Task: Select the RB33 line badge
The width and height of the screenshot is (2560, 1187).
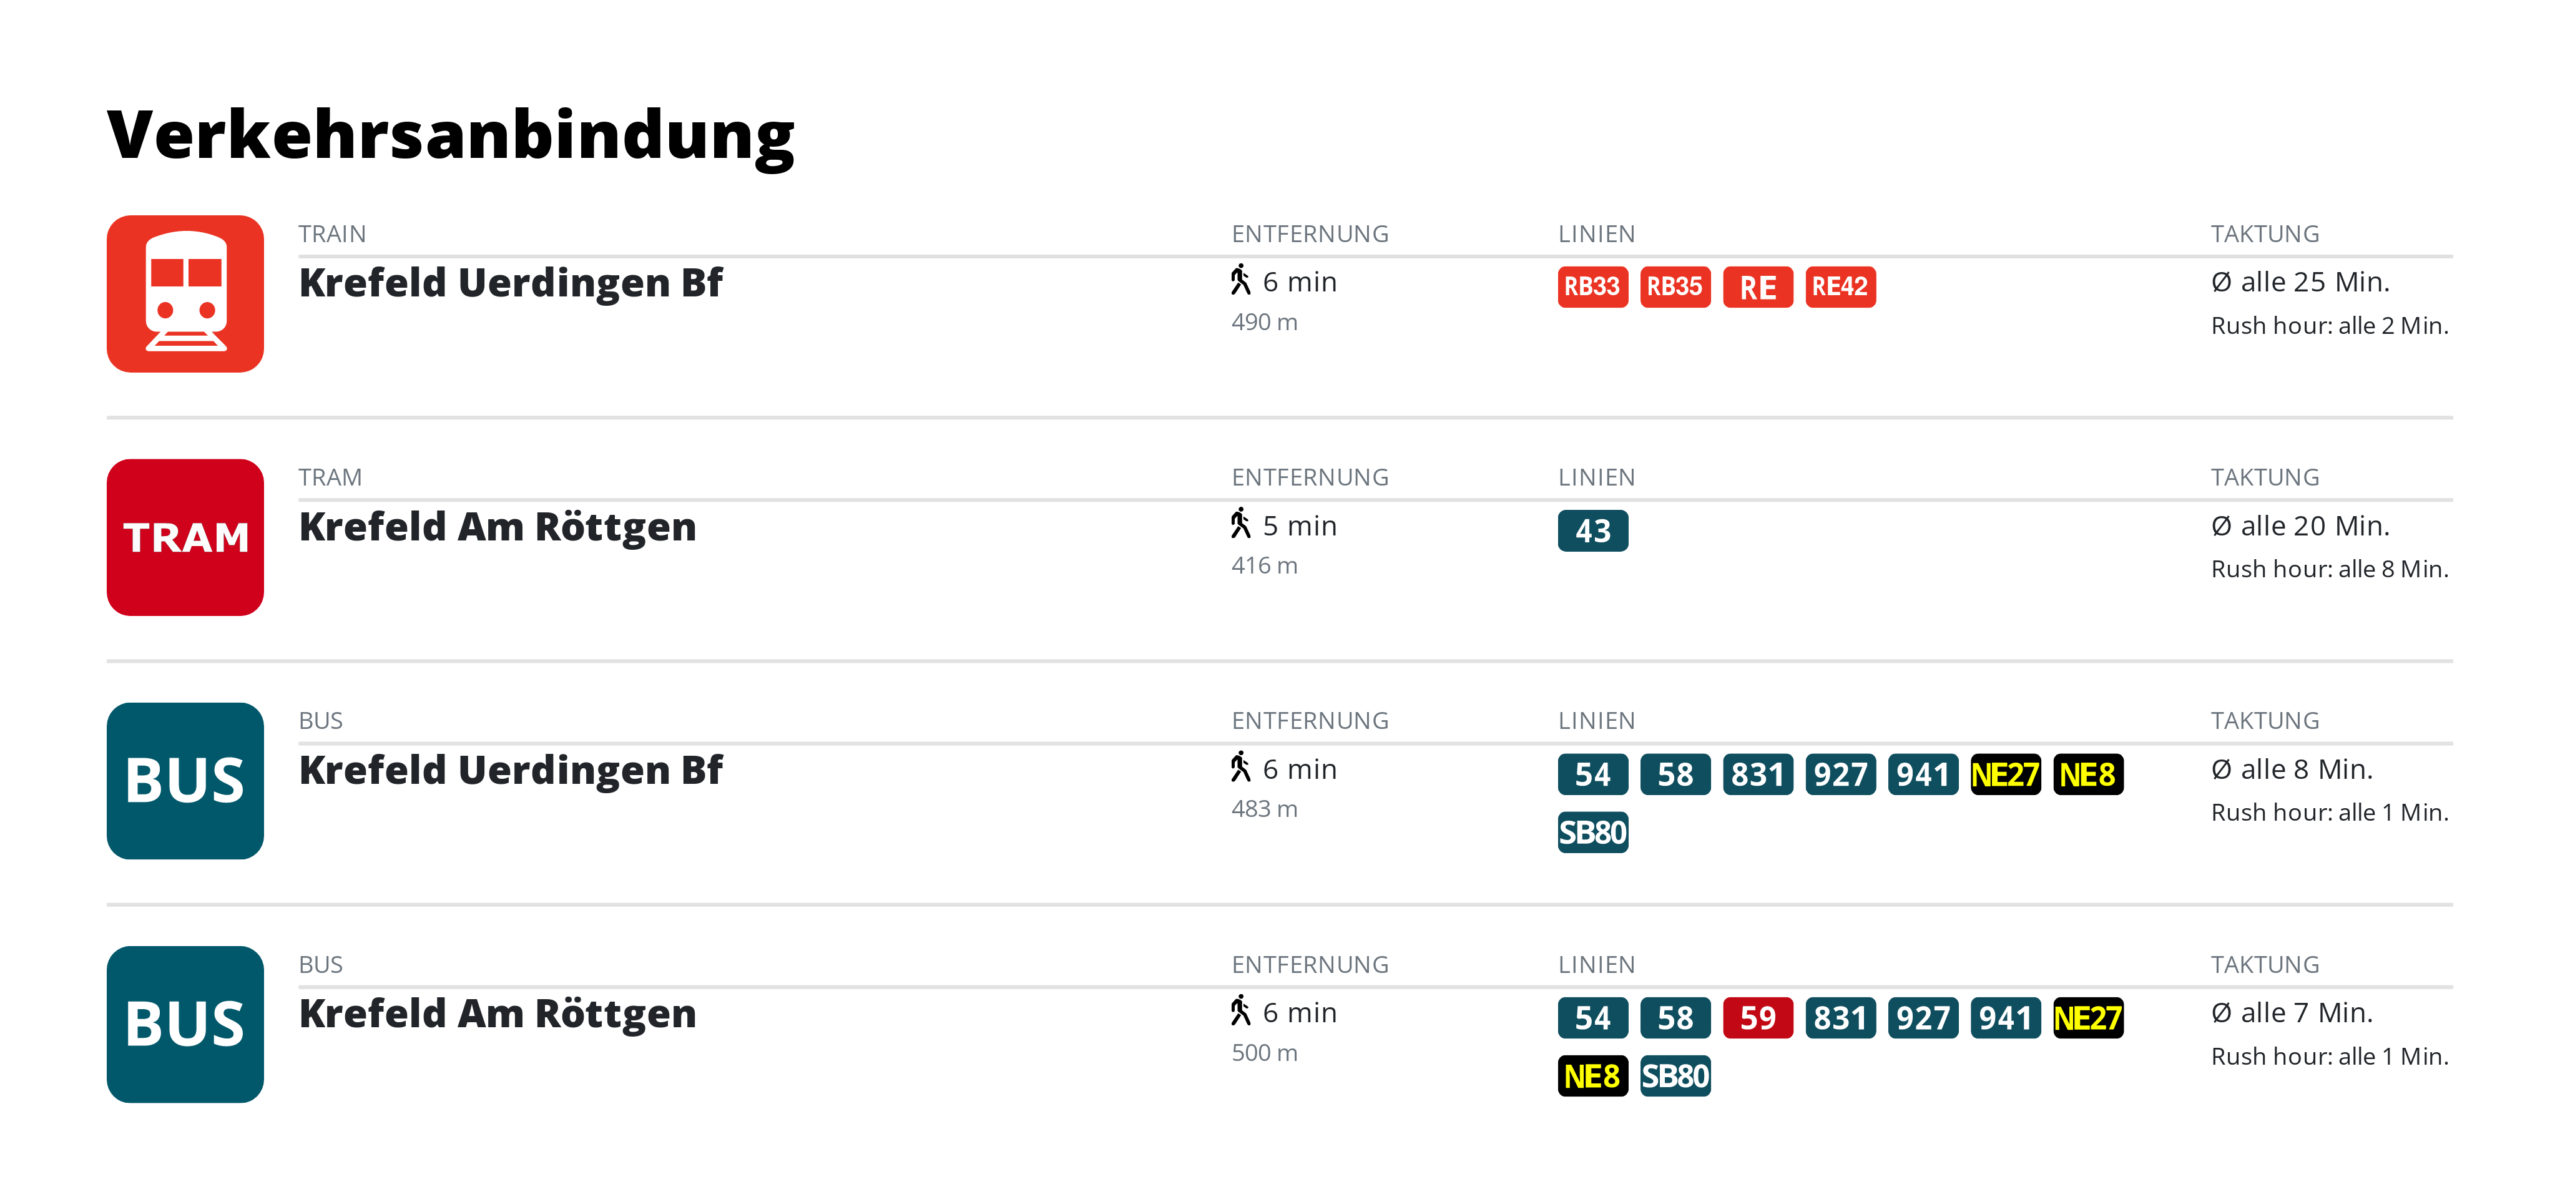Action: click(x=1592, y=287)
